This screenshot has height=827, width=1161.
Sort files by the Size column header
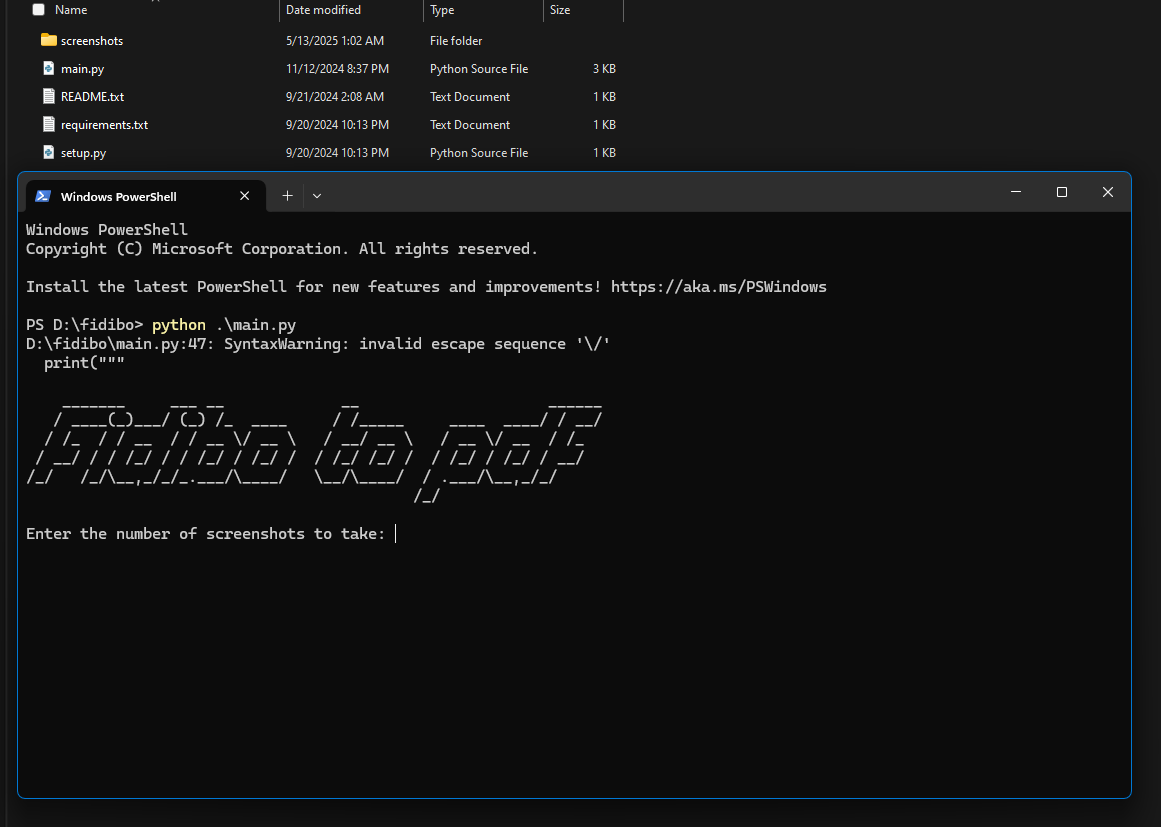click(x=558, y=9)
